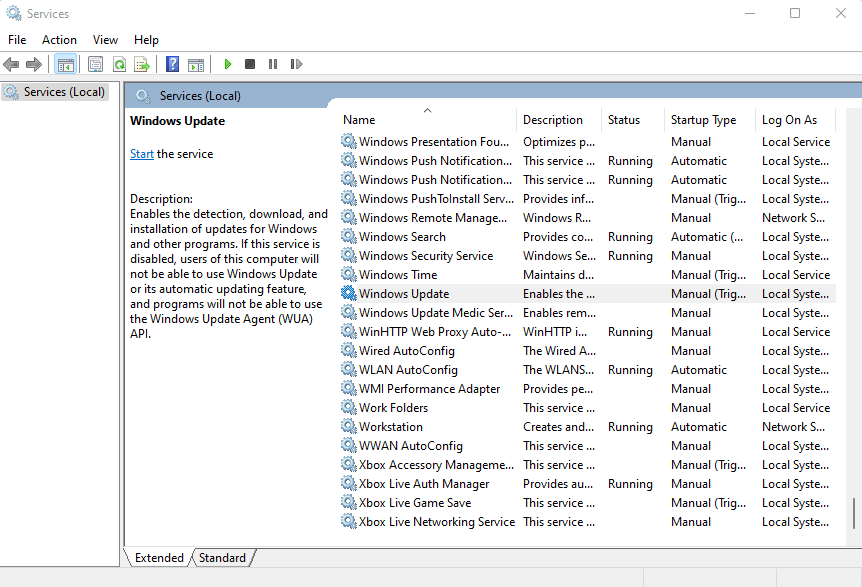Open the Action menu

tap(59, 40)
